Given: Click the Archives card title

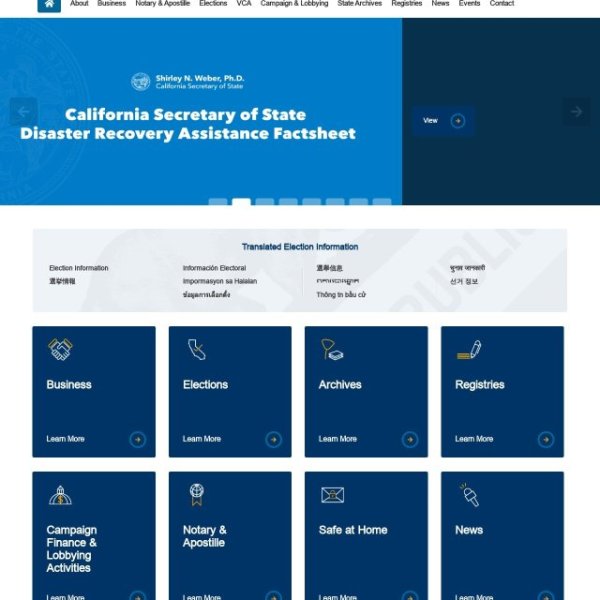Looking at the screenshot, I should (x=340, y=385).
